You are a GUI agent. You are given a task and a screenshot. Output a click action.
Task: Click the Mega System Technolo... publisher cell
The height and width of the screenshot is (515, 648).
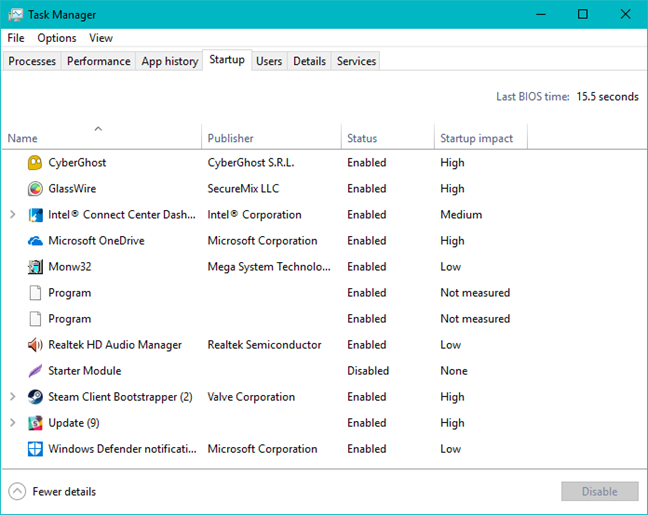point(269,267)
